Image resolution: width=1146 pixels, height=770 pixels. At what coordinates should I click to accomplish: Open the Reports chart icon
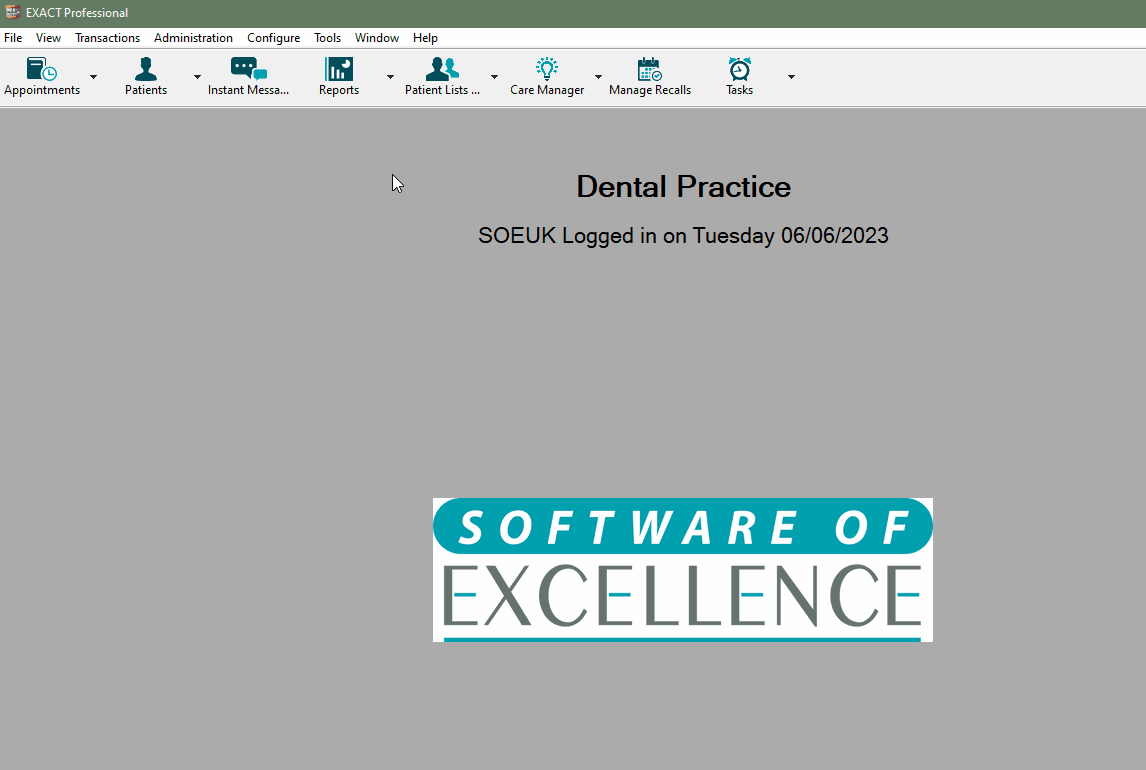[338, 69]
